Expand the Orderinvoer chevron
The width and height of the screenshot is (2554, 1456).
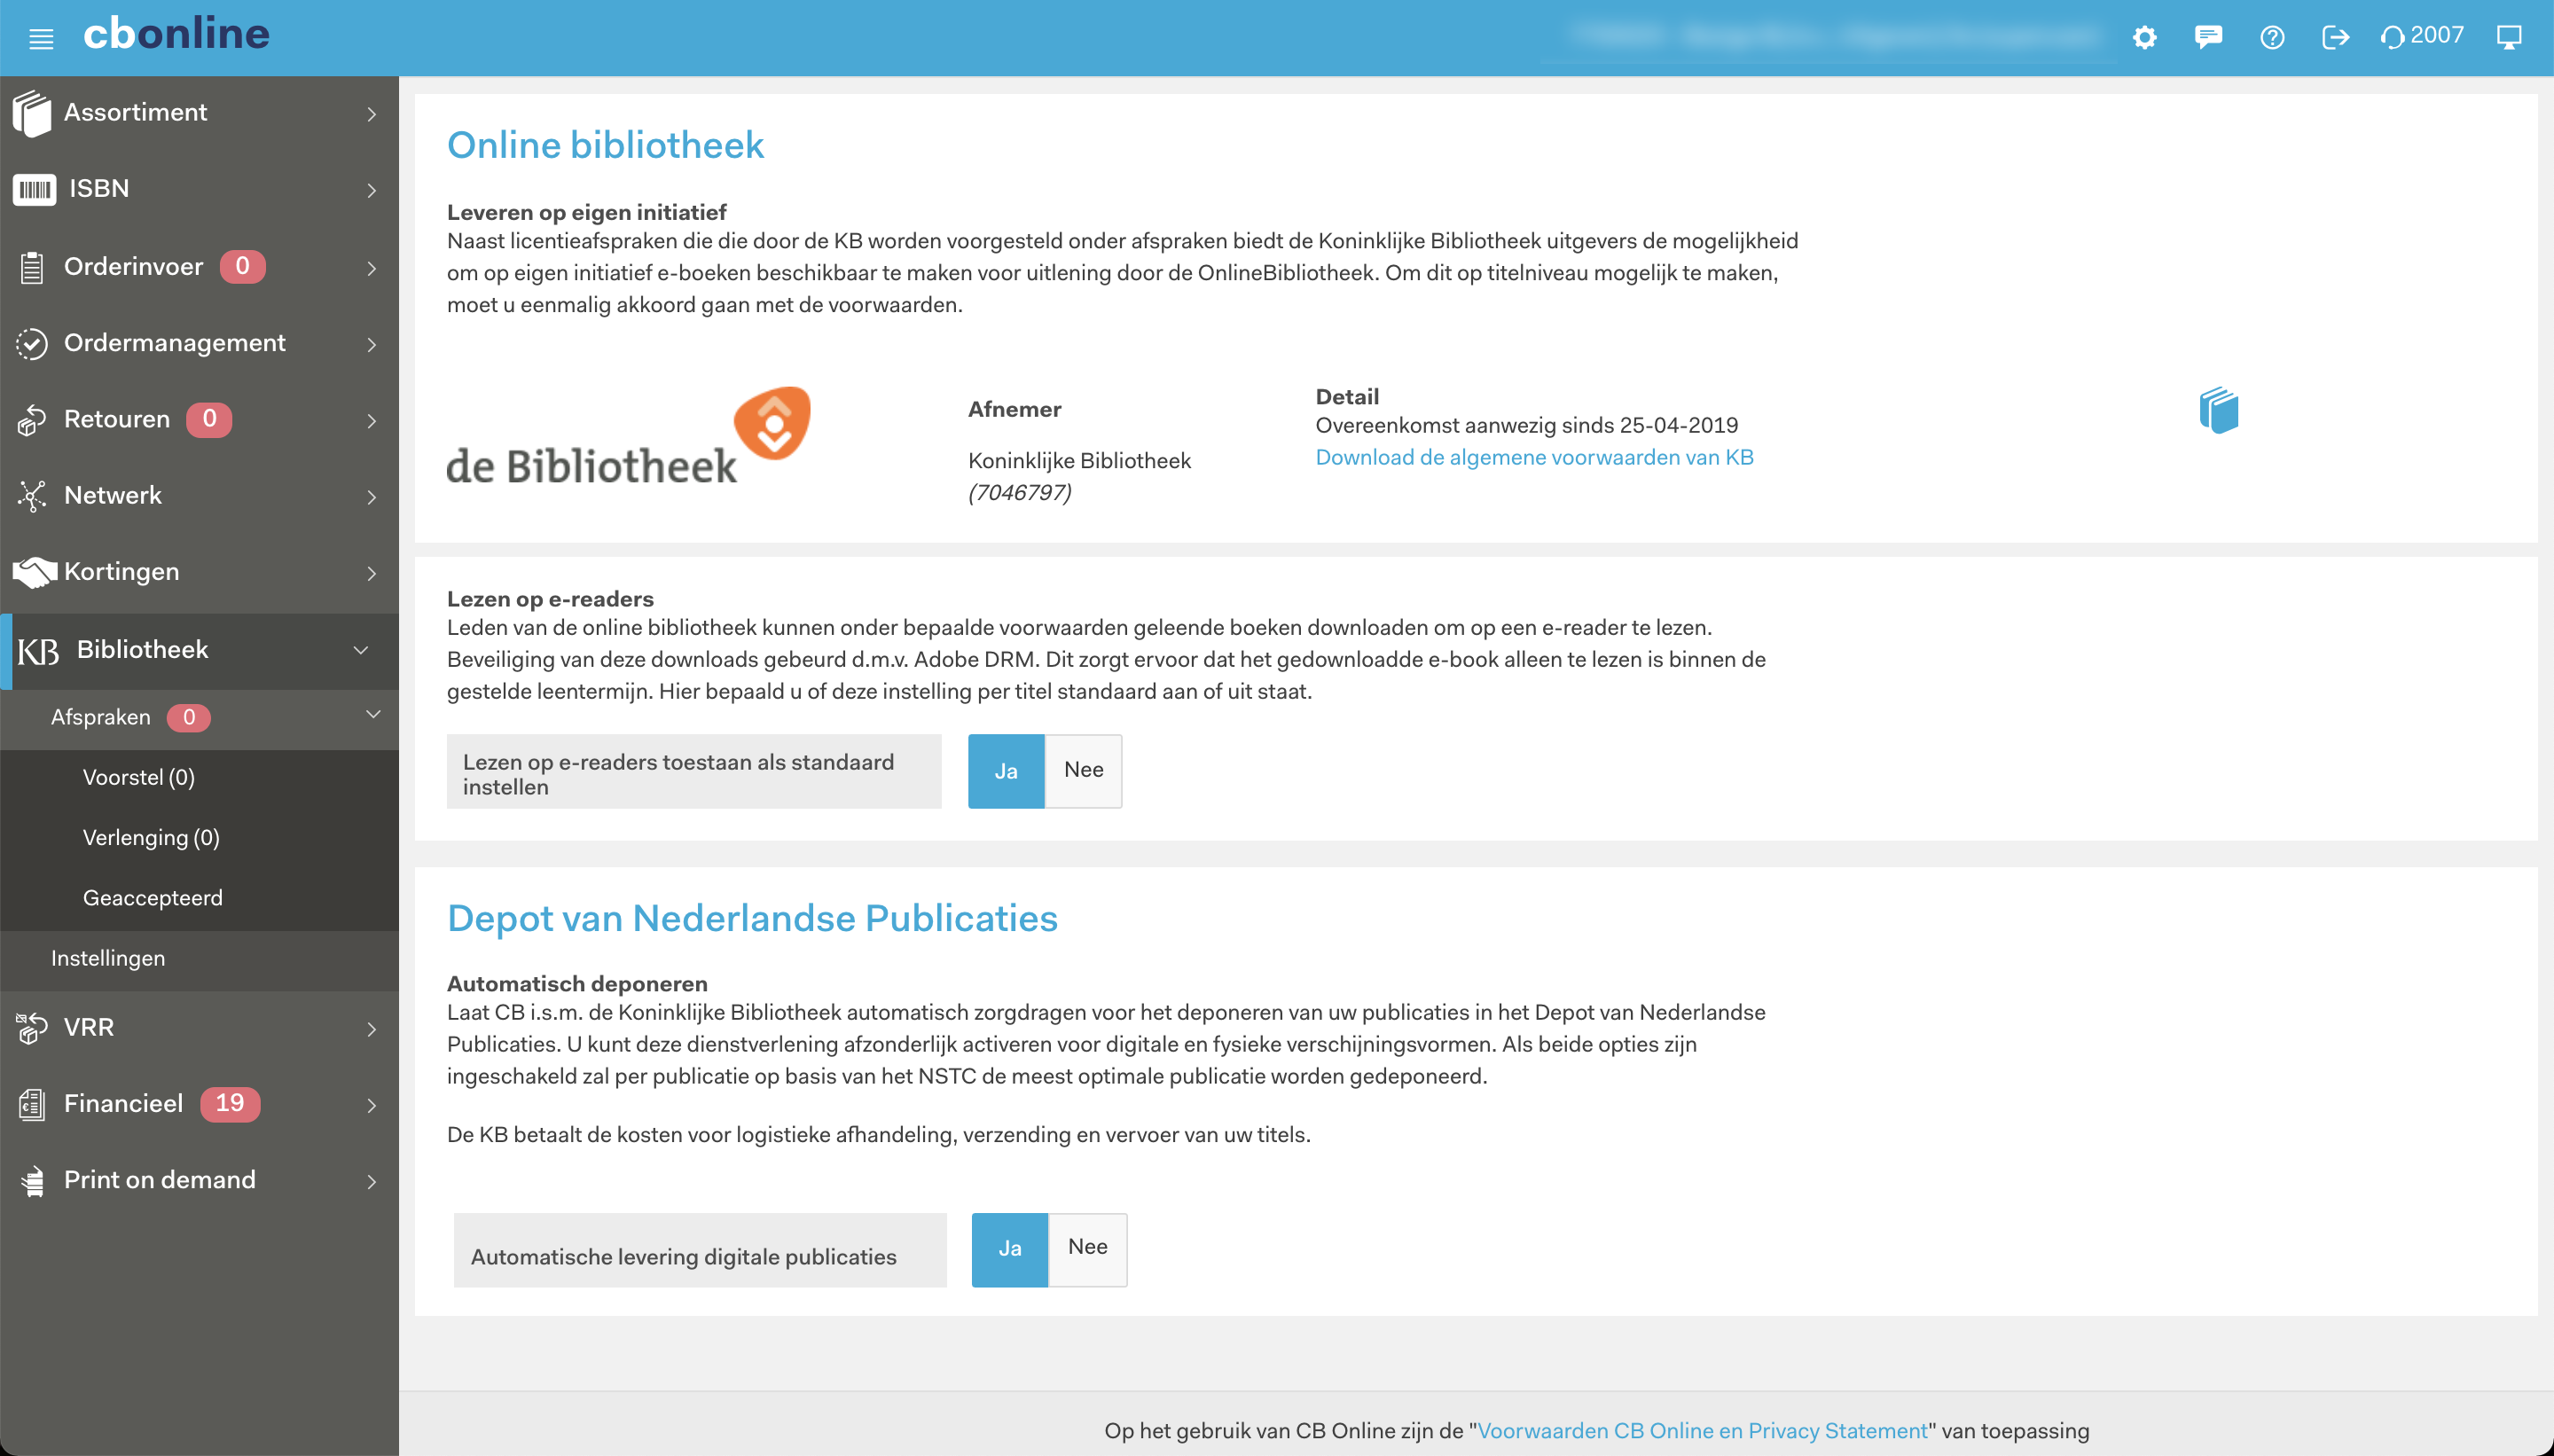tap(372, 268)
